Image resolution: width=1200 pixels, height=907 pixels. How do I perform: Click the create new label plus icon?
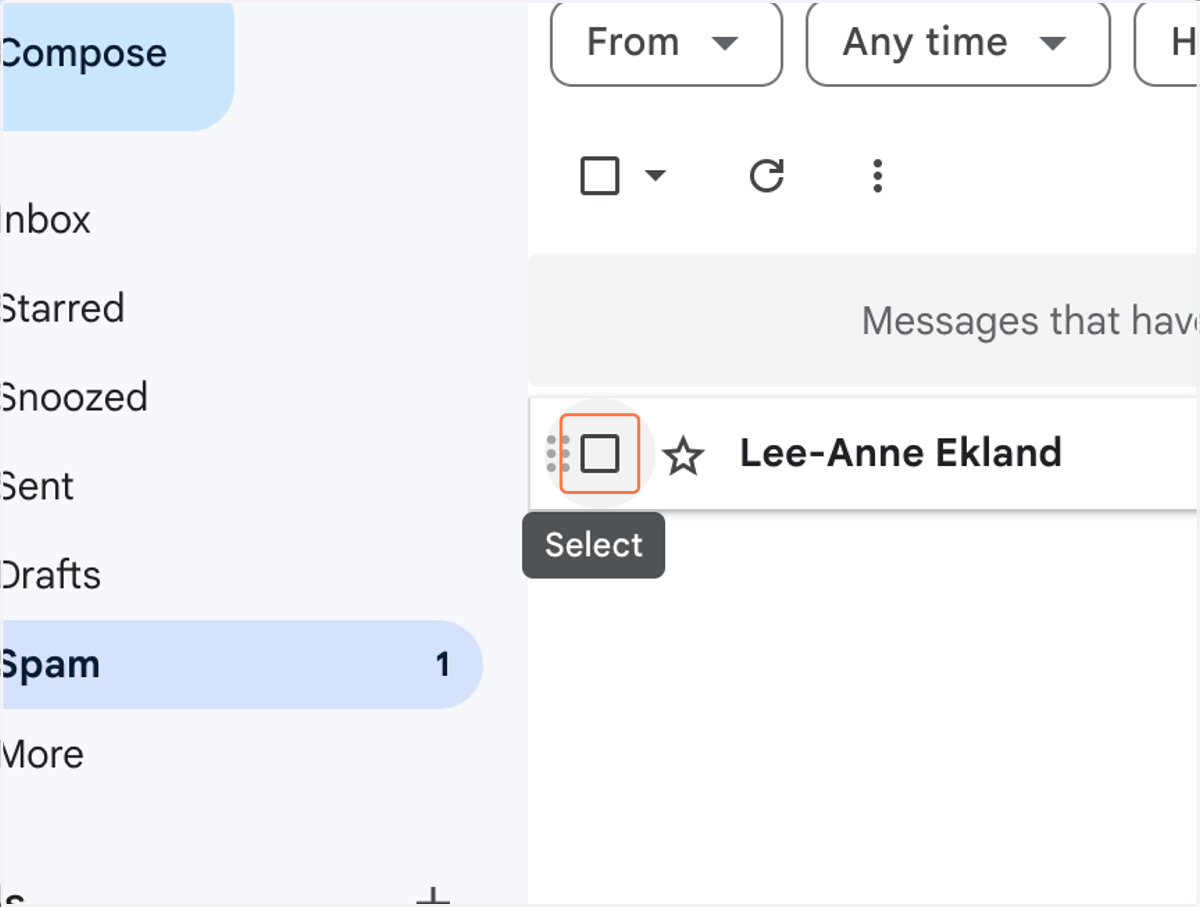click(432, 895)
